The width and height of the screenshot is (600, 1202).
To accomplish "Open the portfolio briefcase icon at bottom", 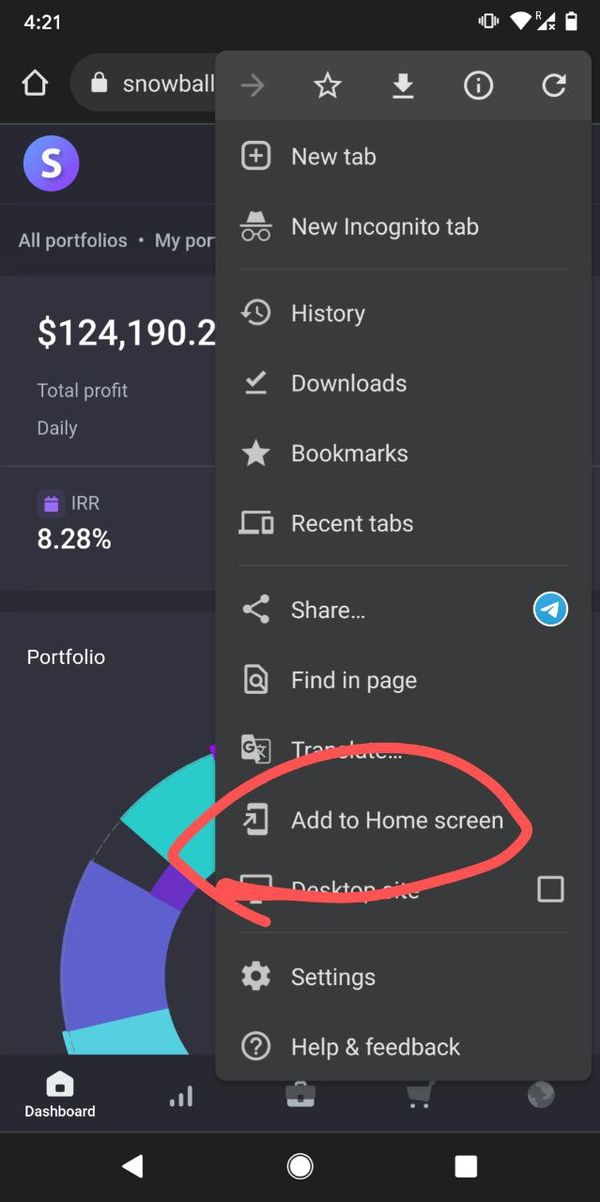I will [x=300, y=1095].
